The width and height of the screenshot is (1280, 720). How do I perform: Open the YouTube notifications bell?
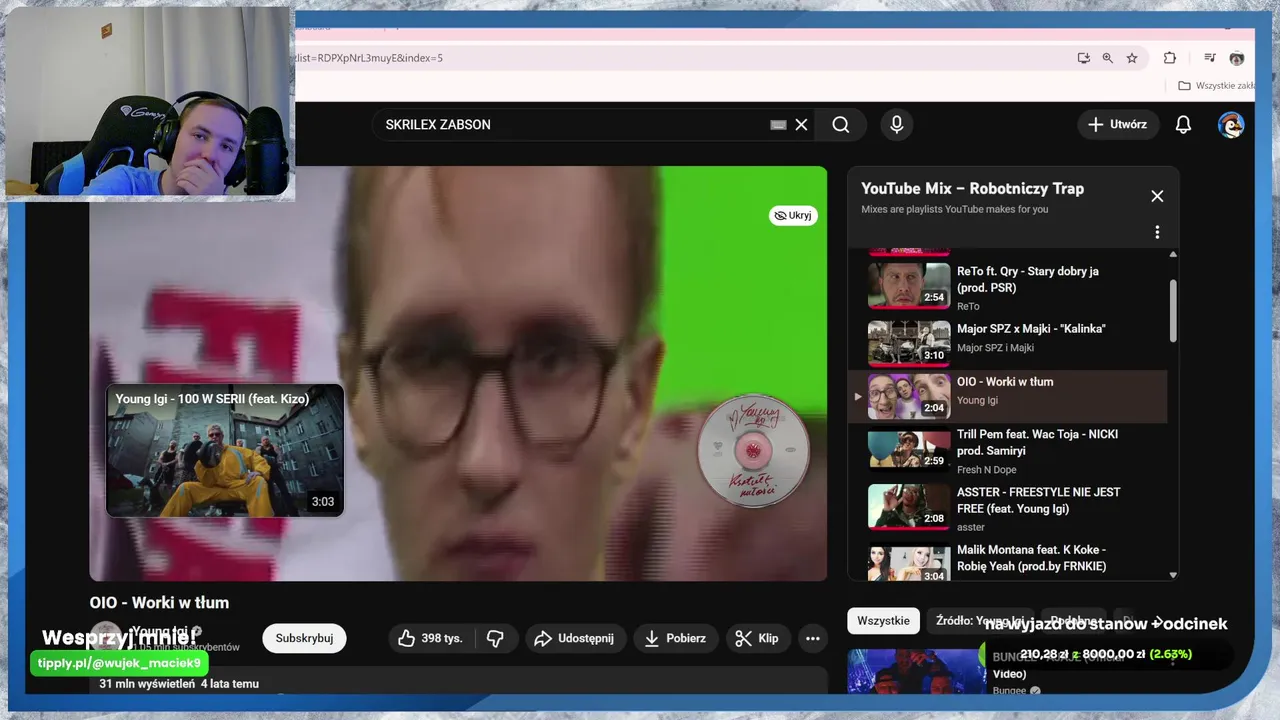pos(1183,125)
